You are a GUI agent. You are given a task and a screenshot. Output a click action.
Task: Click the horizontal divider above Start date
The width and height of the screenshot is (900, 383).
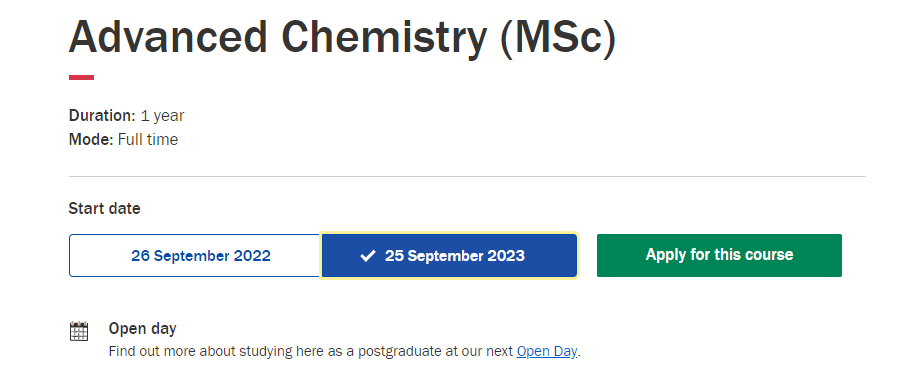point(467,176)
